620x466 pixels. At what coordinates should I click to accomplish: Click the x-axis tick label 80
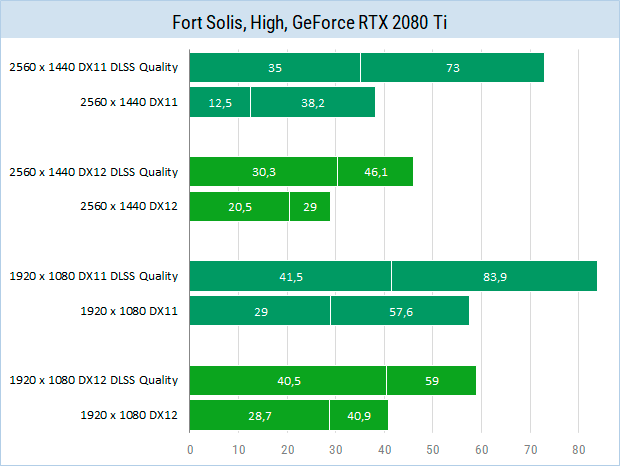578,449
